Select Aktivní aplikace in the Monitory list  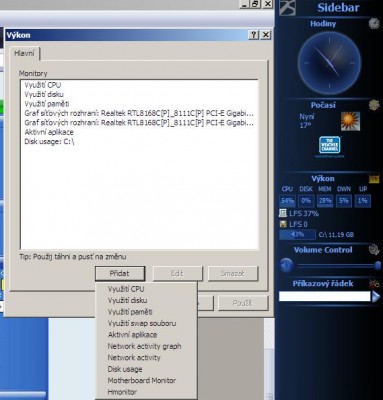(x=49, y=132)
